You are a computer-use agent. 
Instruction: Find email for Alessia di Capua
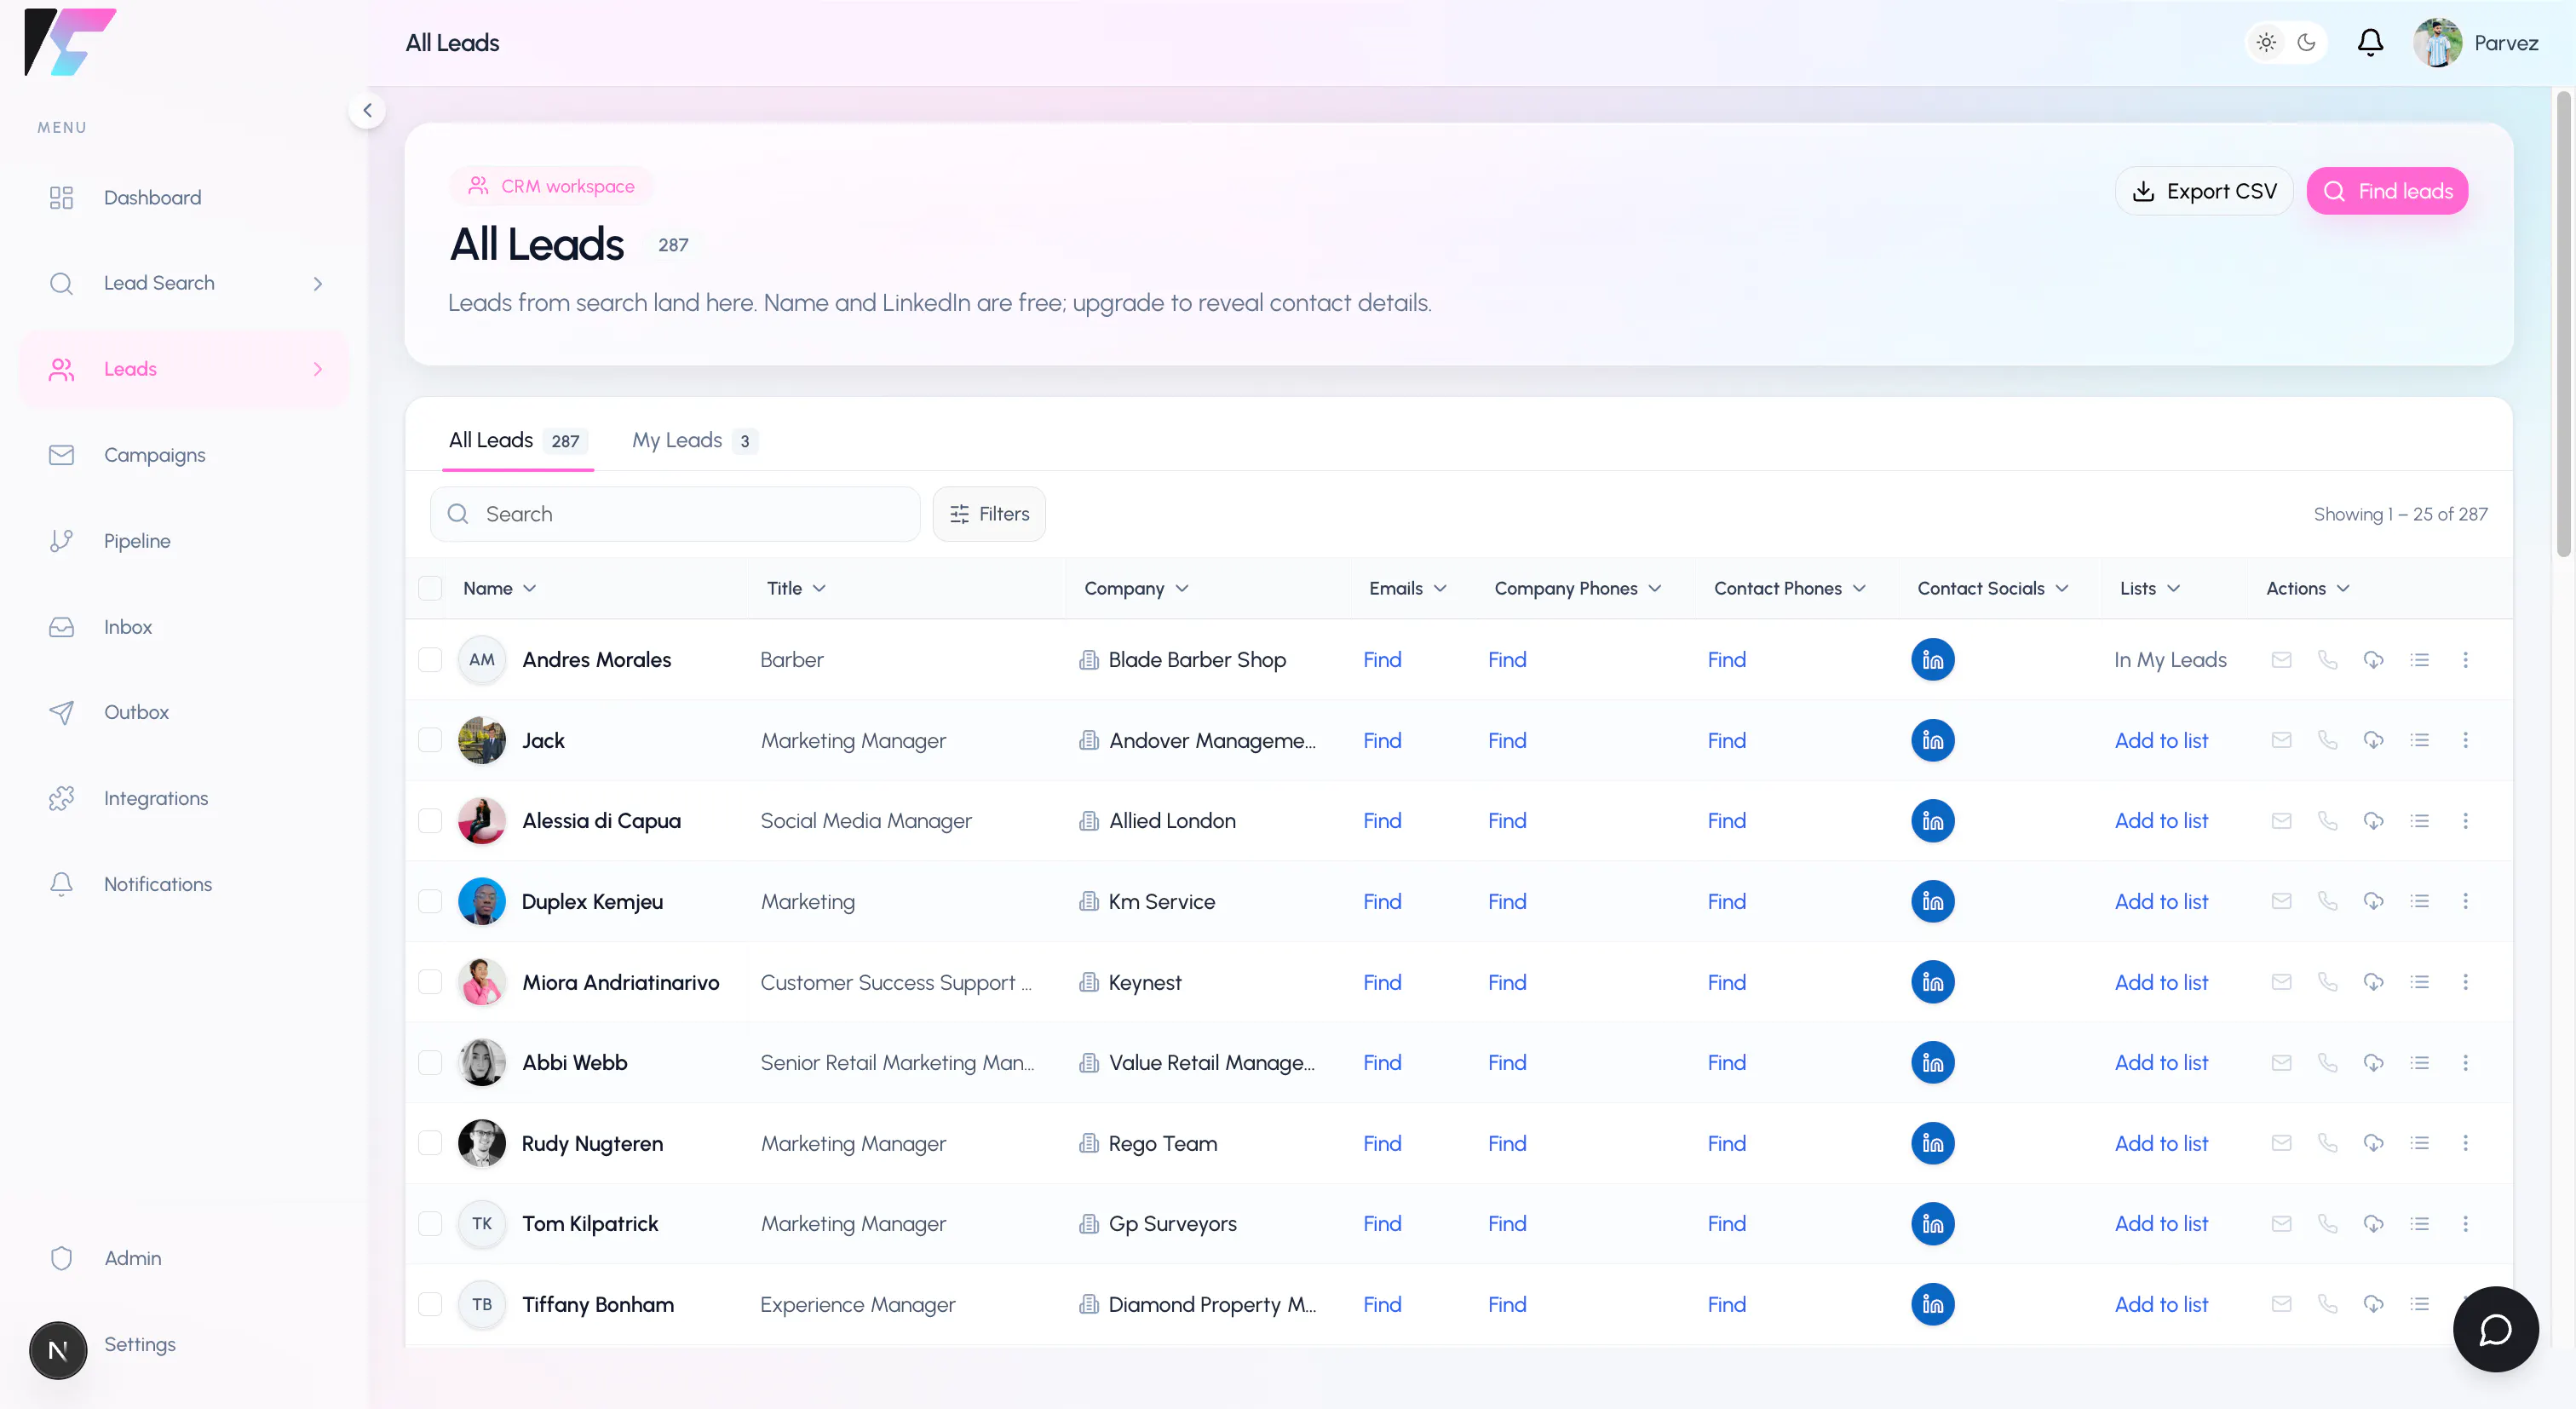coord(1382,821)
